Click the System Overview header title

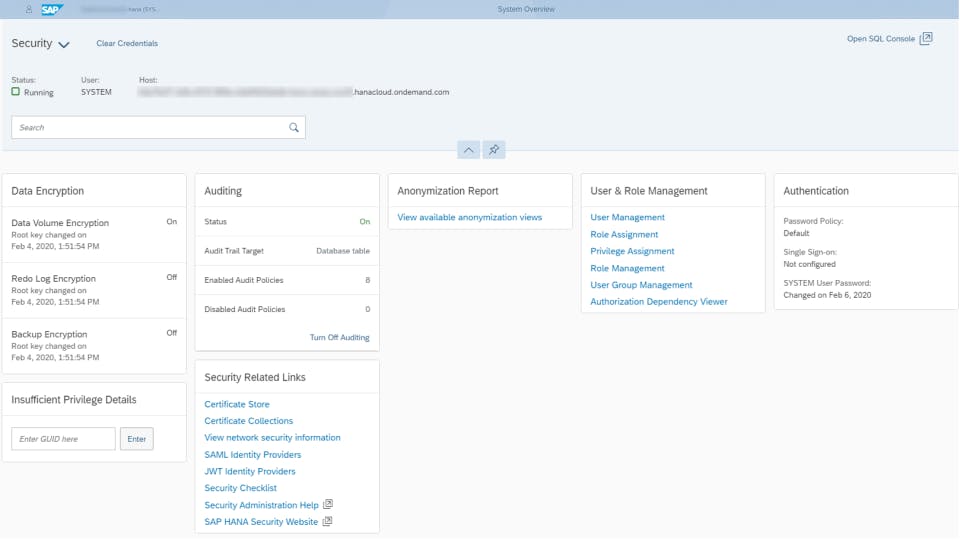coord(526,9)
